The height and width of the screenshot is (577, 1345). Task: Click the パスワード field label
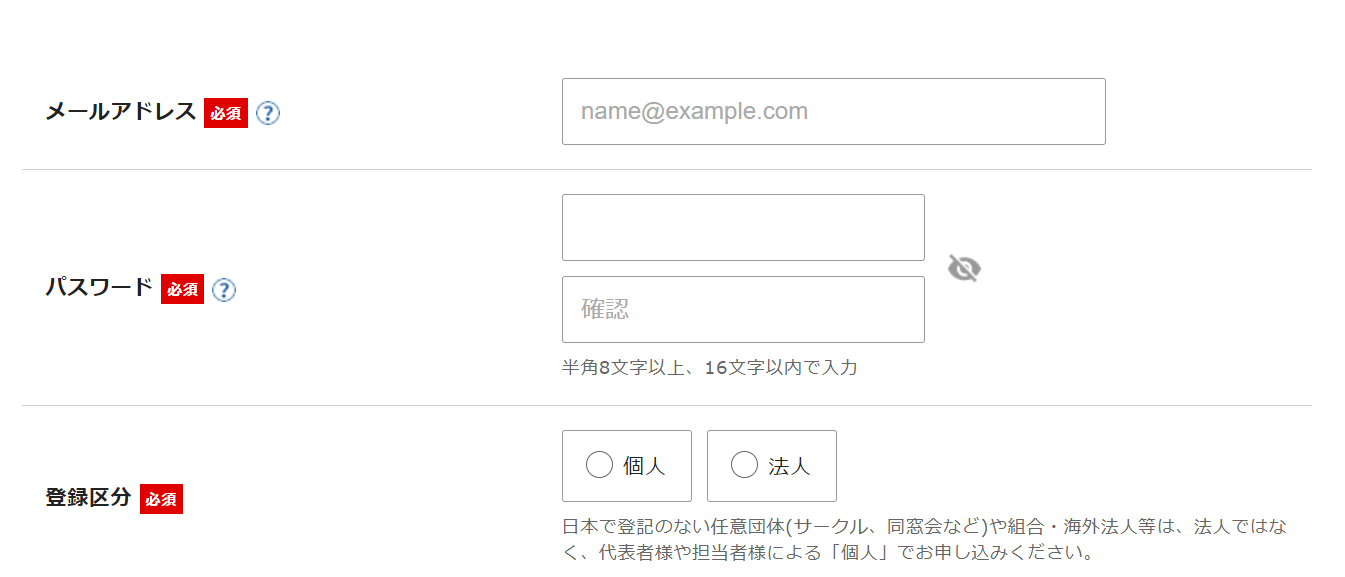99,289
